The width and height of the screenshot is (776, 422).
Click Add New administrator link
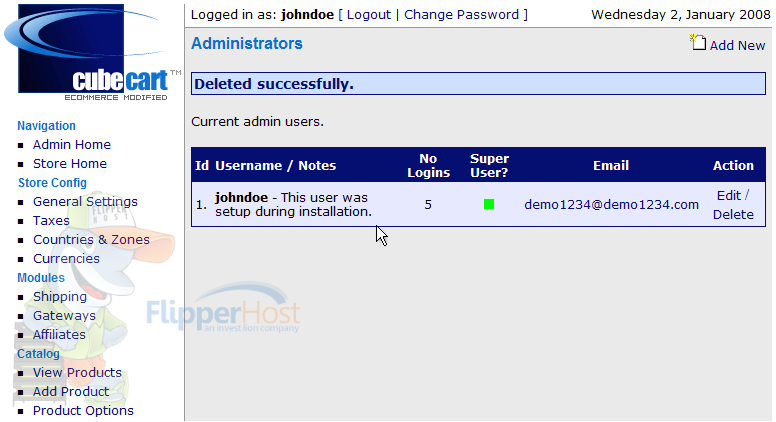(x=737, y=46)
